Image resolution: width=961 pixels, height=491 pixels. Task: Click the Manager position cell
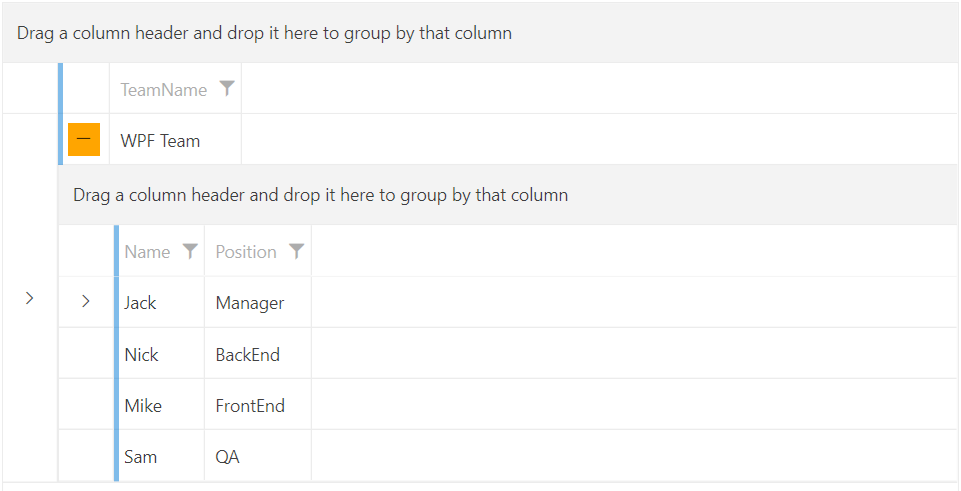click(x=250, y=303)
